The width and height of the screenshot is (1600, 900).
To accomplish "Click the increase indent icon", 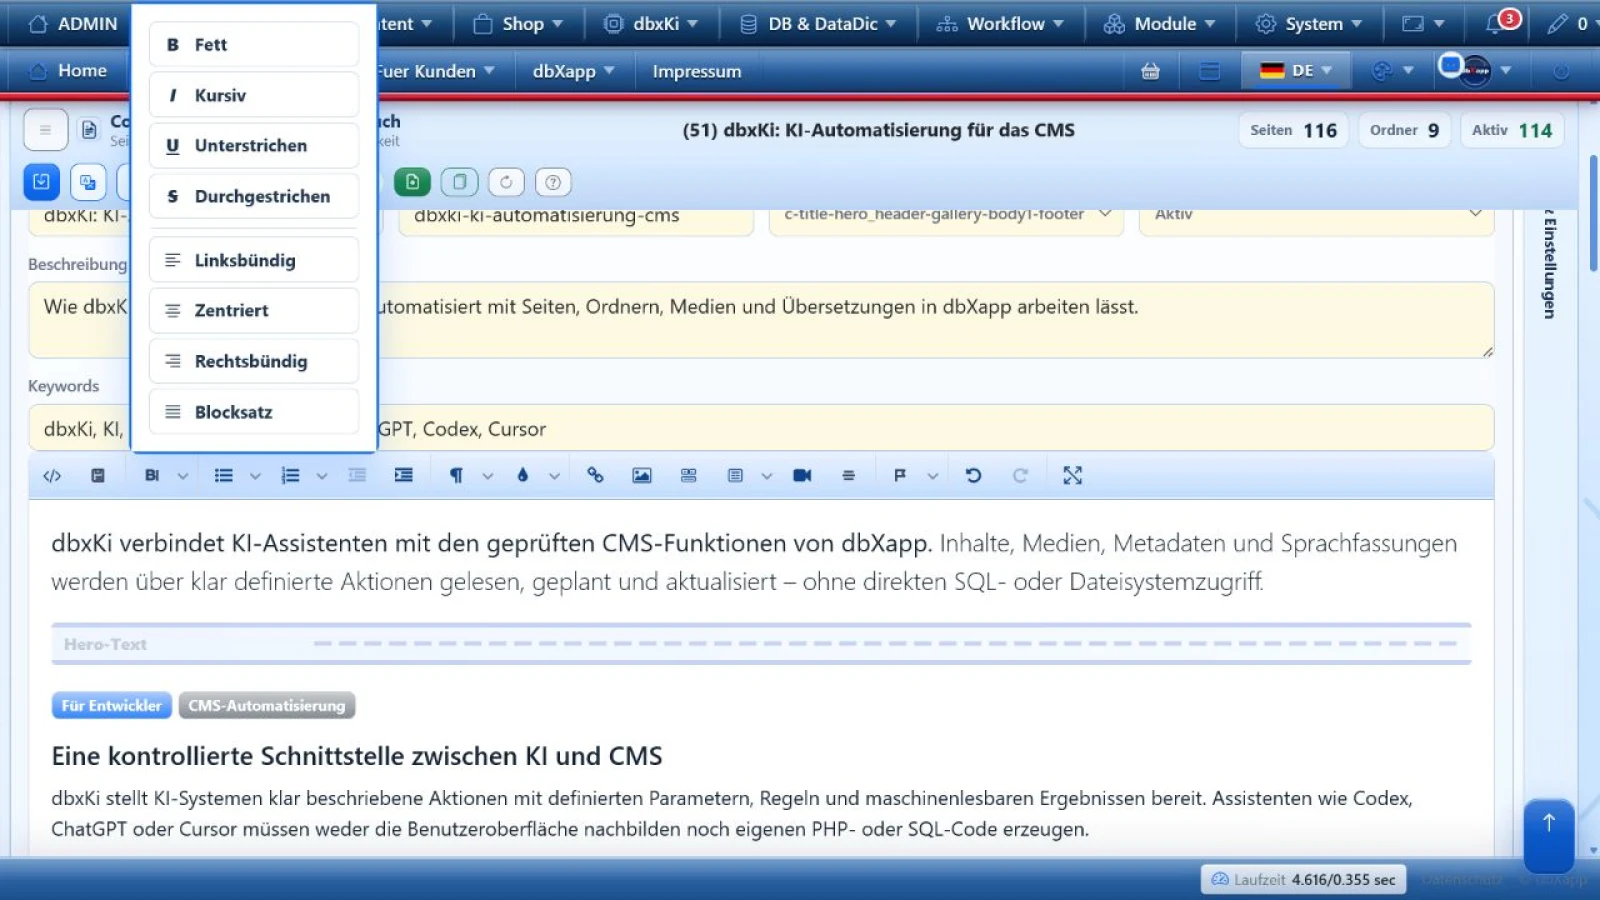I will pos(404,476).
